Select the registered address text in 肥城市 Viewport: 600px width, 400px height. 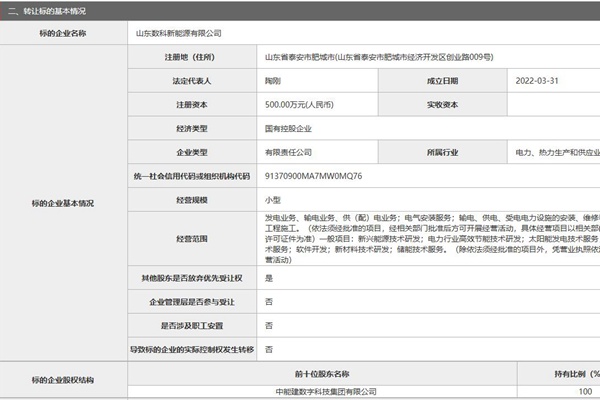tap(380, 57)
